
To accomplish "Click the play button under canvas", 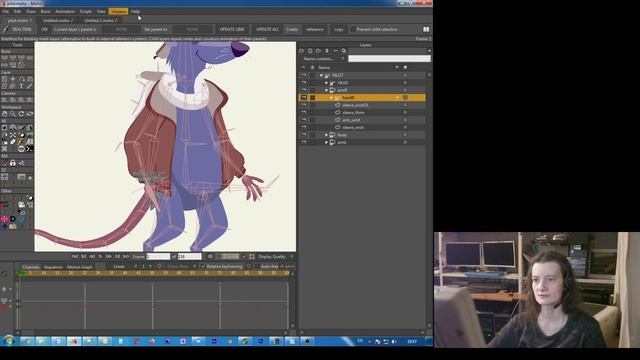I will click(x=100, y=256).
